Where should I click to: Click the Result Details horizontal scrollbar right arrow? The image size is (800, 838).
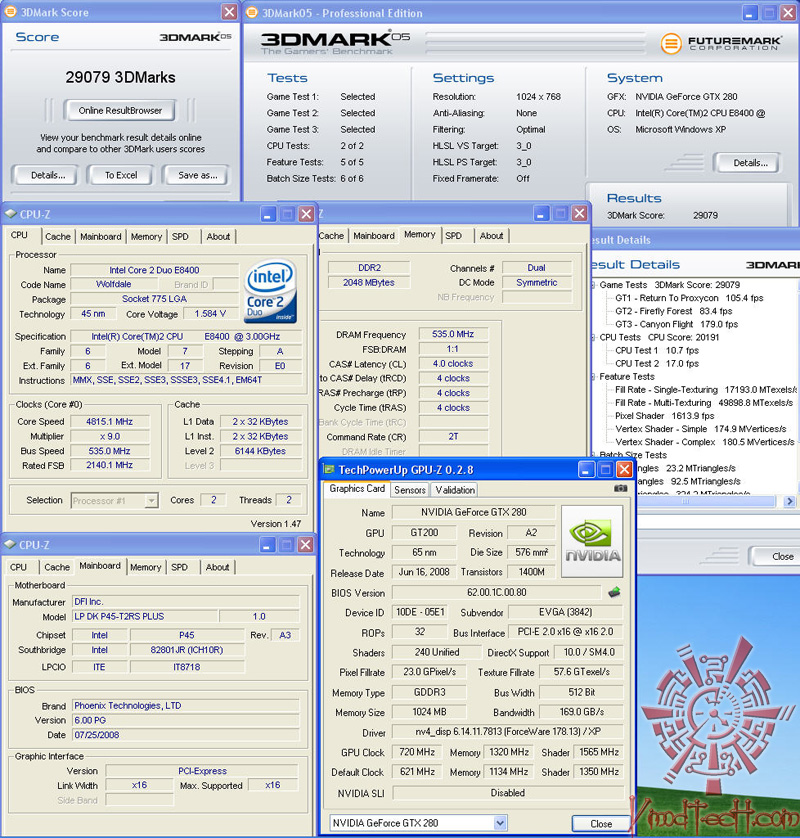click(x=789, y=501)
